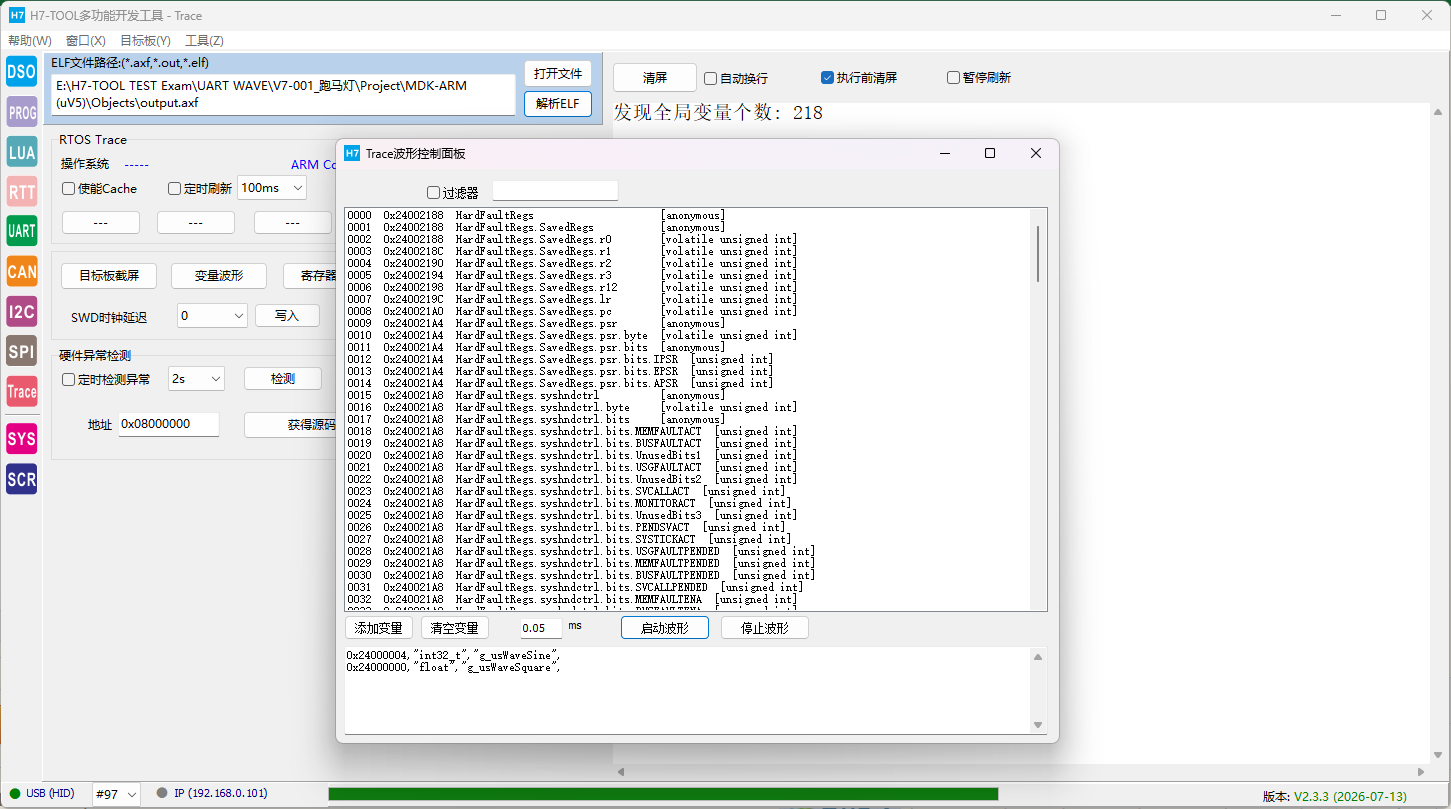Click the variable list vertical scrollbar
The width and height of the screenshot is (1451, 809).
coord(1038,409)
